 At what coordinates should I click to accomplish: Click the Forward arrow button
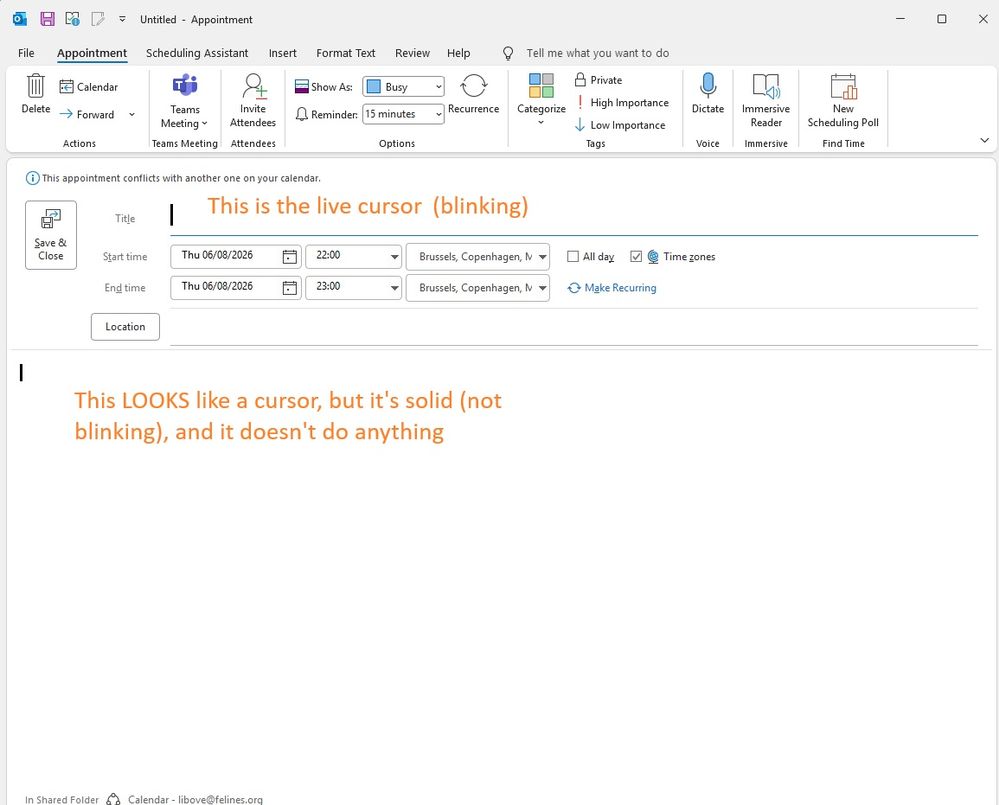pos(87,115)
